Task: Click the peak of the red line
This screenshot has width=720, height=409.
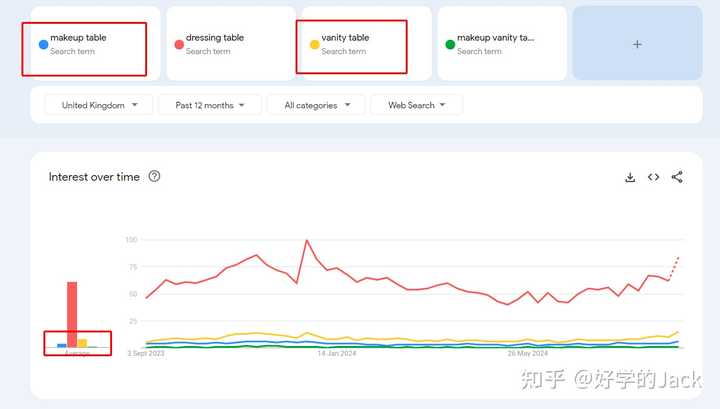Action: point(307,240)
